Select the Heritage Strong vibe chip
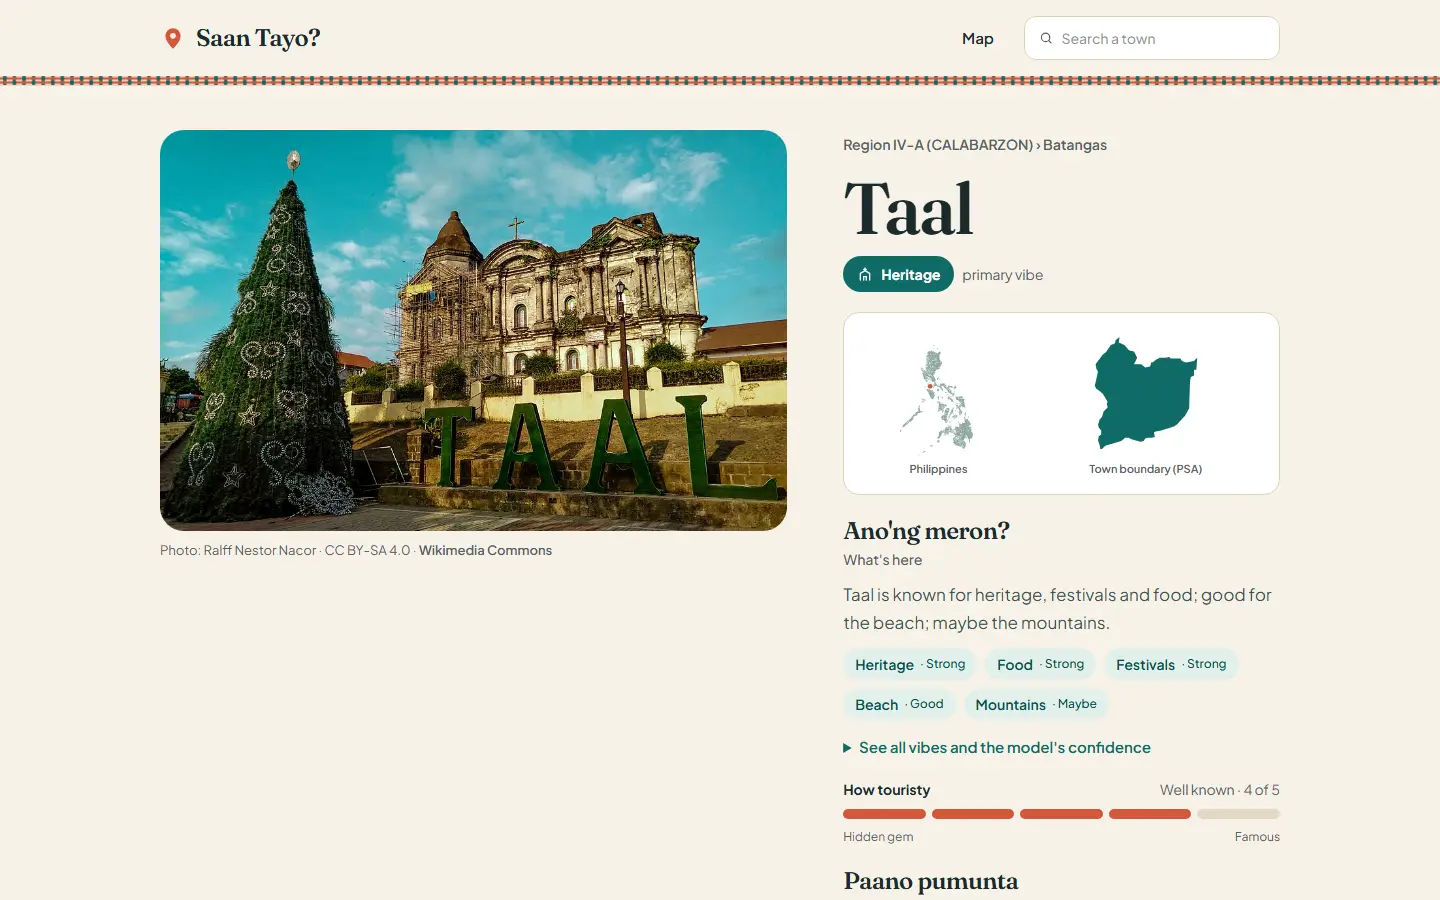This screenshot has width=1440, height=900. tap(909, 664)
